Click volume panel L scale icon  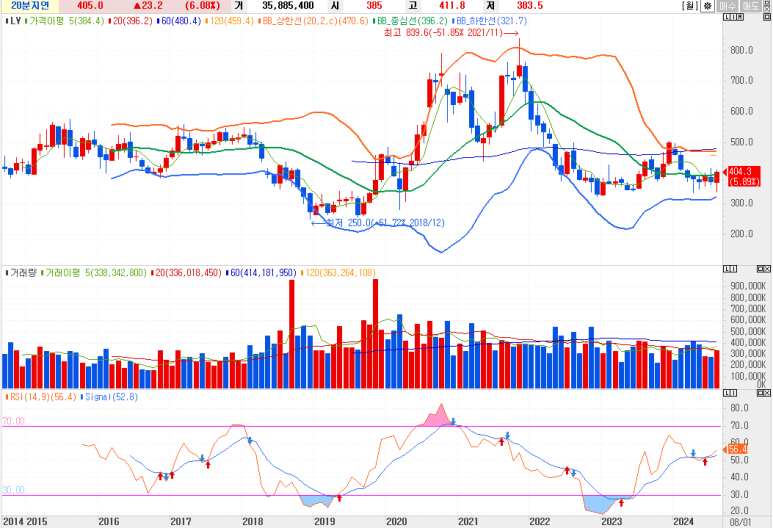(x=727, y=269)
